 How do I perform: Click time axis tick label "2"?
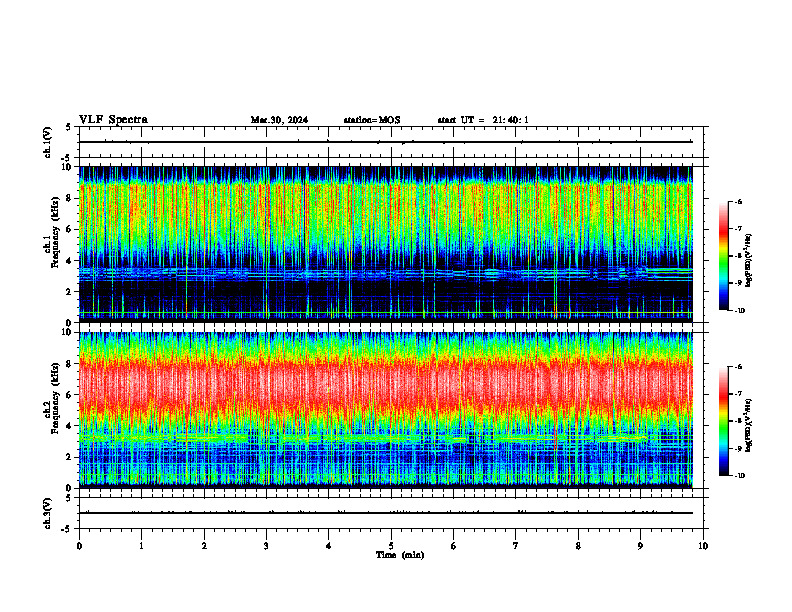[204, 546]
